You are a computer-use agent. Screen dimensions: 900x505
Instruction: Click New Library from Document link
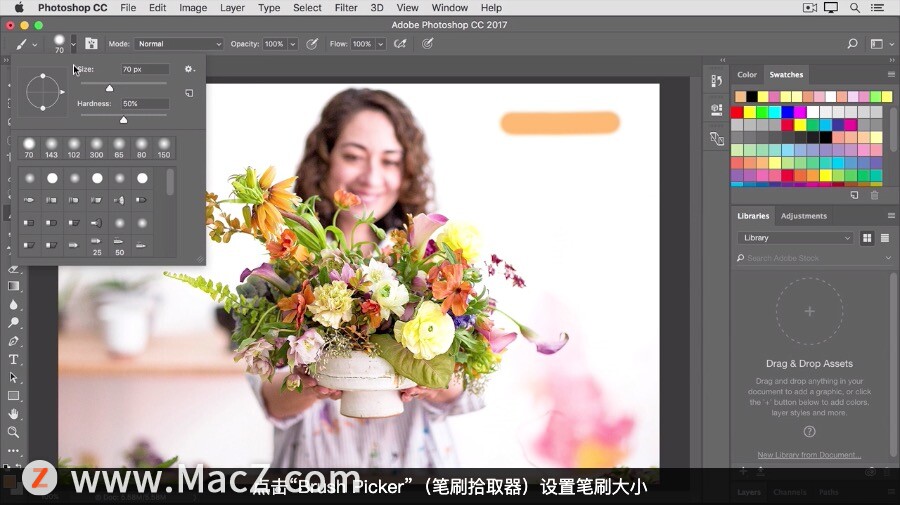pyautogui.click(x=809, y=454)
